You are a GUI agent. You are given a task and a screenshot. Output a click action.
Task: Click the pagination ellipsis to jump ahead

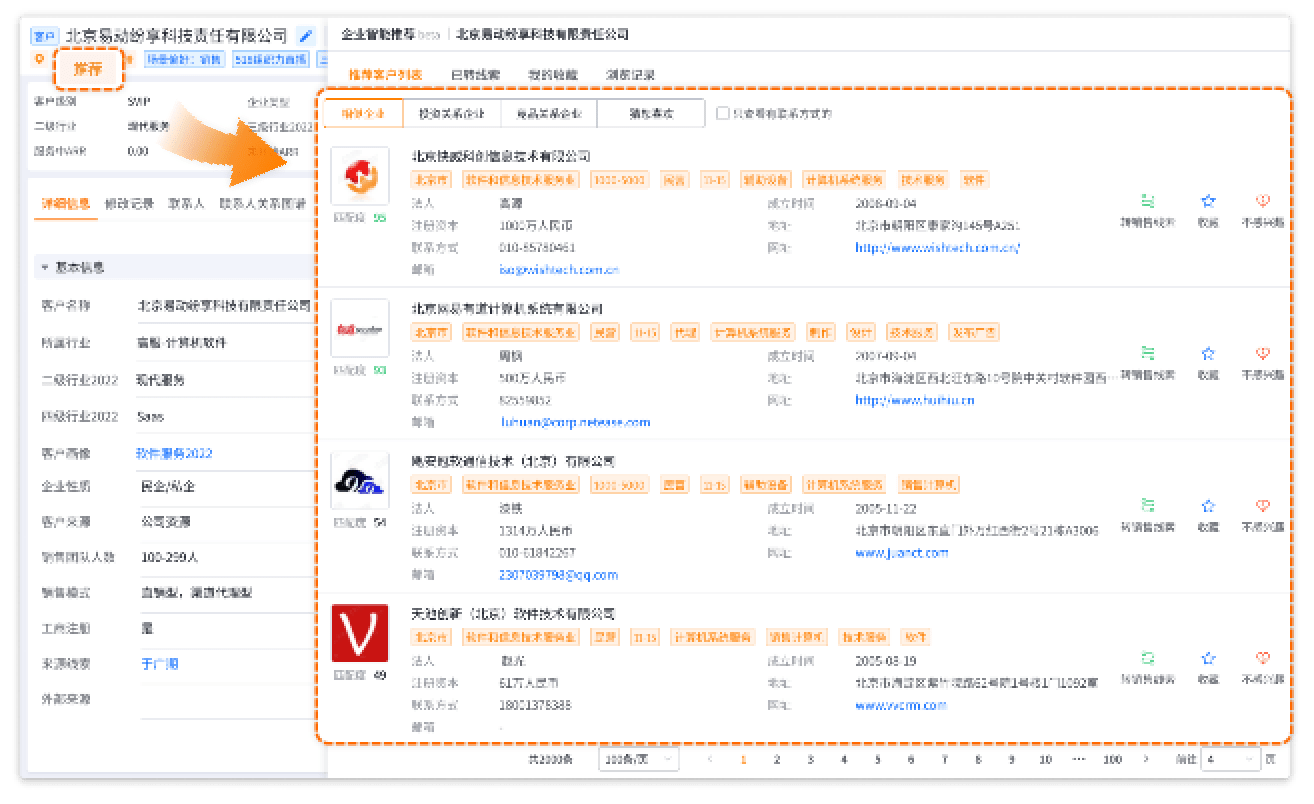click(1079, 760)
